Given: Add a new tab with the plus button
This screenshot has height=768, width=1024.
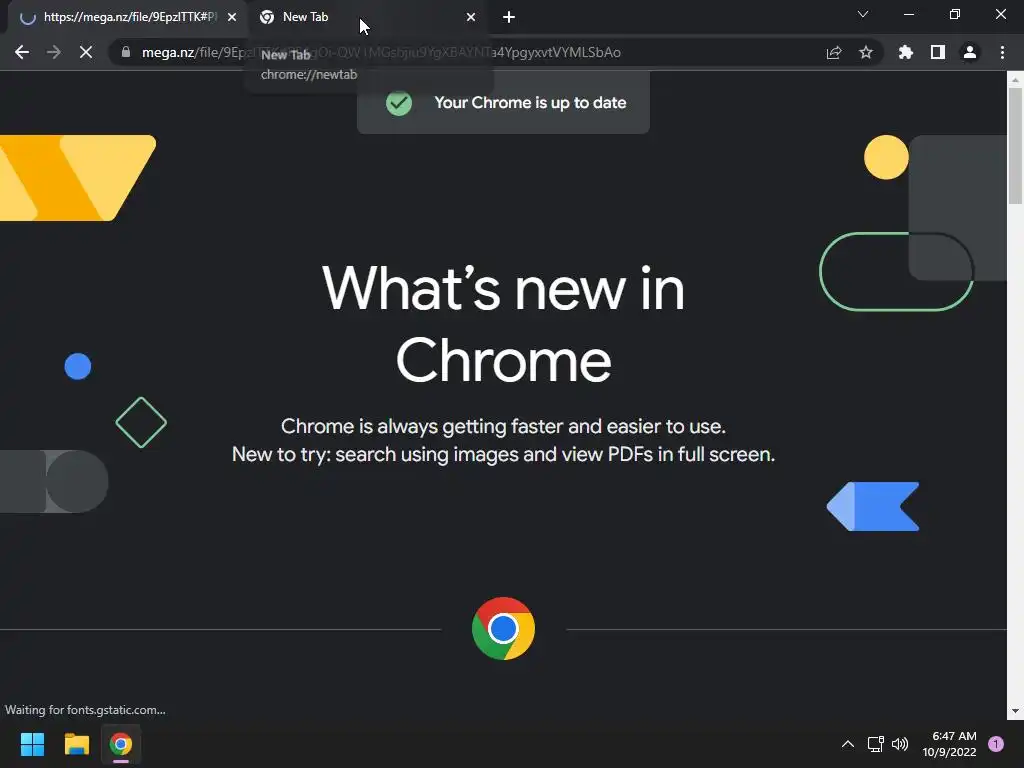Looking at the screenshot, I should coord(509,17).
